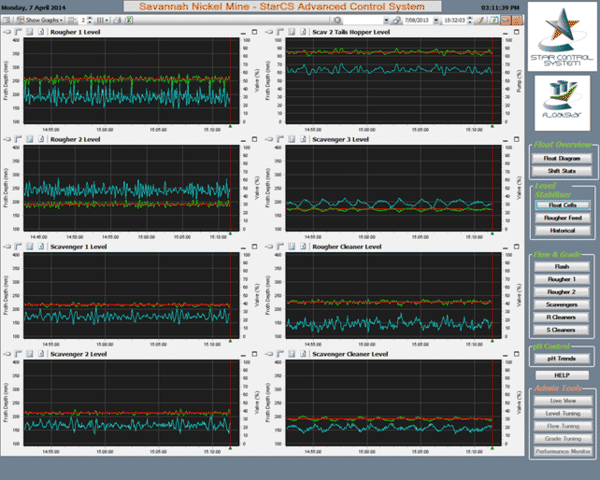Click the last orange toolbar icon
This screenshot has height=480, width=600.
click(x=517, y=20)
